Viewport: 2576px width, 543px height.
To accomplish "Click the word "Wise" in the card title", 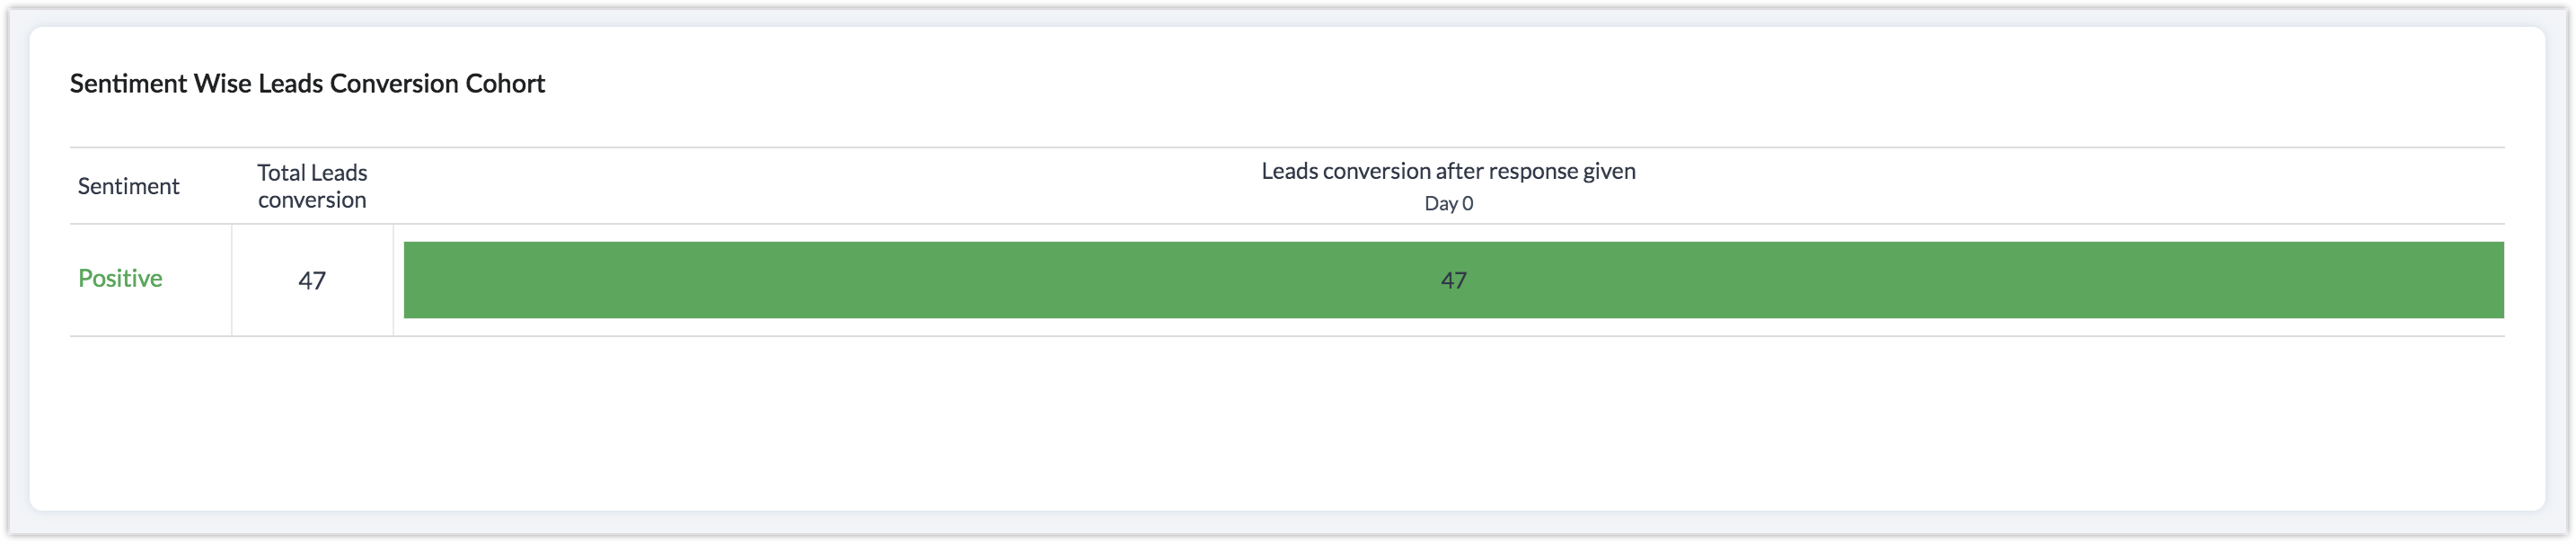I will pyautogui.click(x=222, y=84).
